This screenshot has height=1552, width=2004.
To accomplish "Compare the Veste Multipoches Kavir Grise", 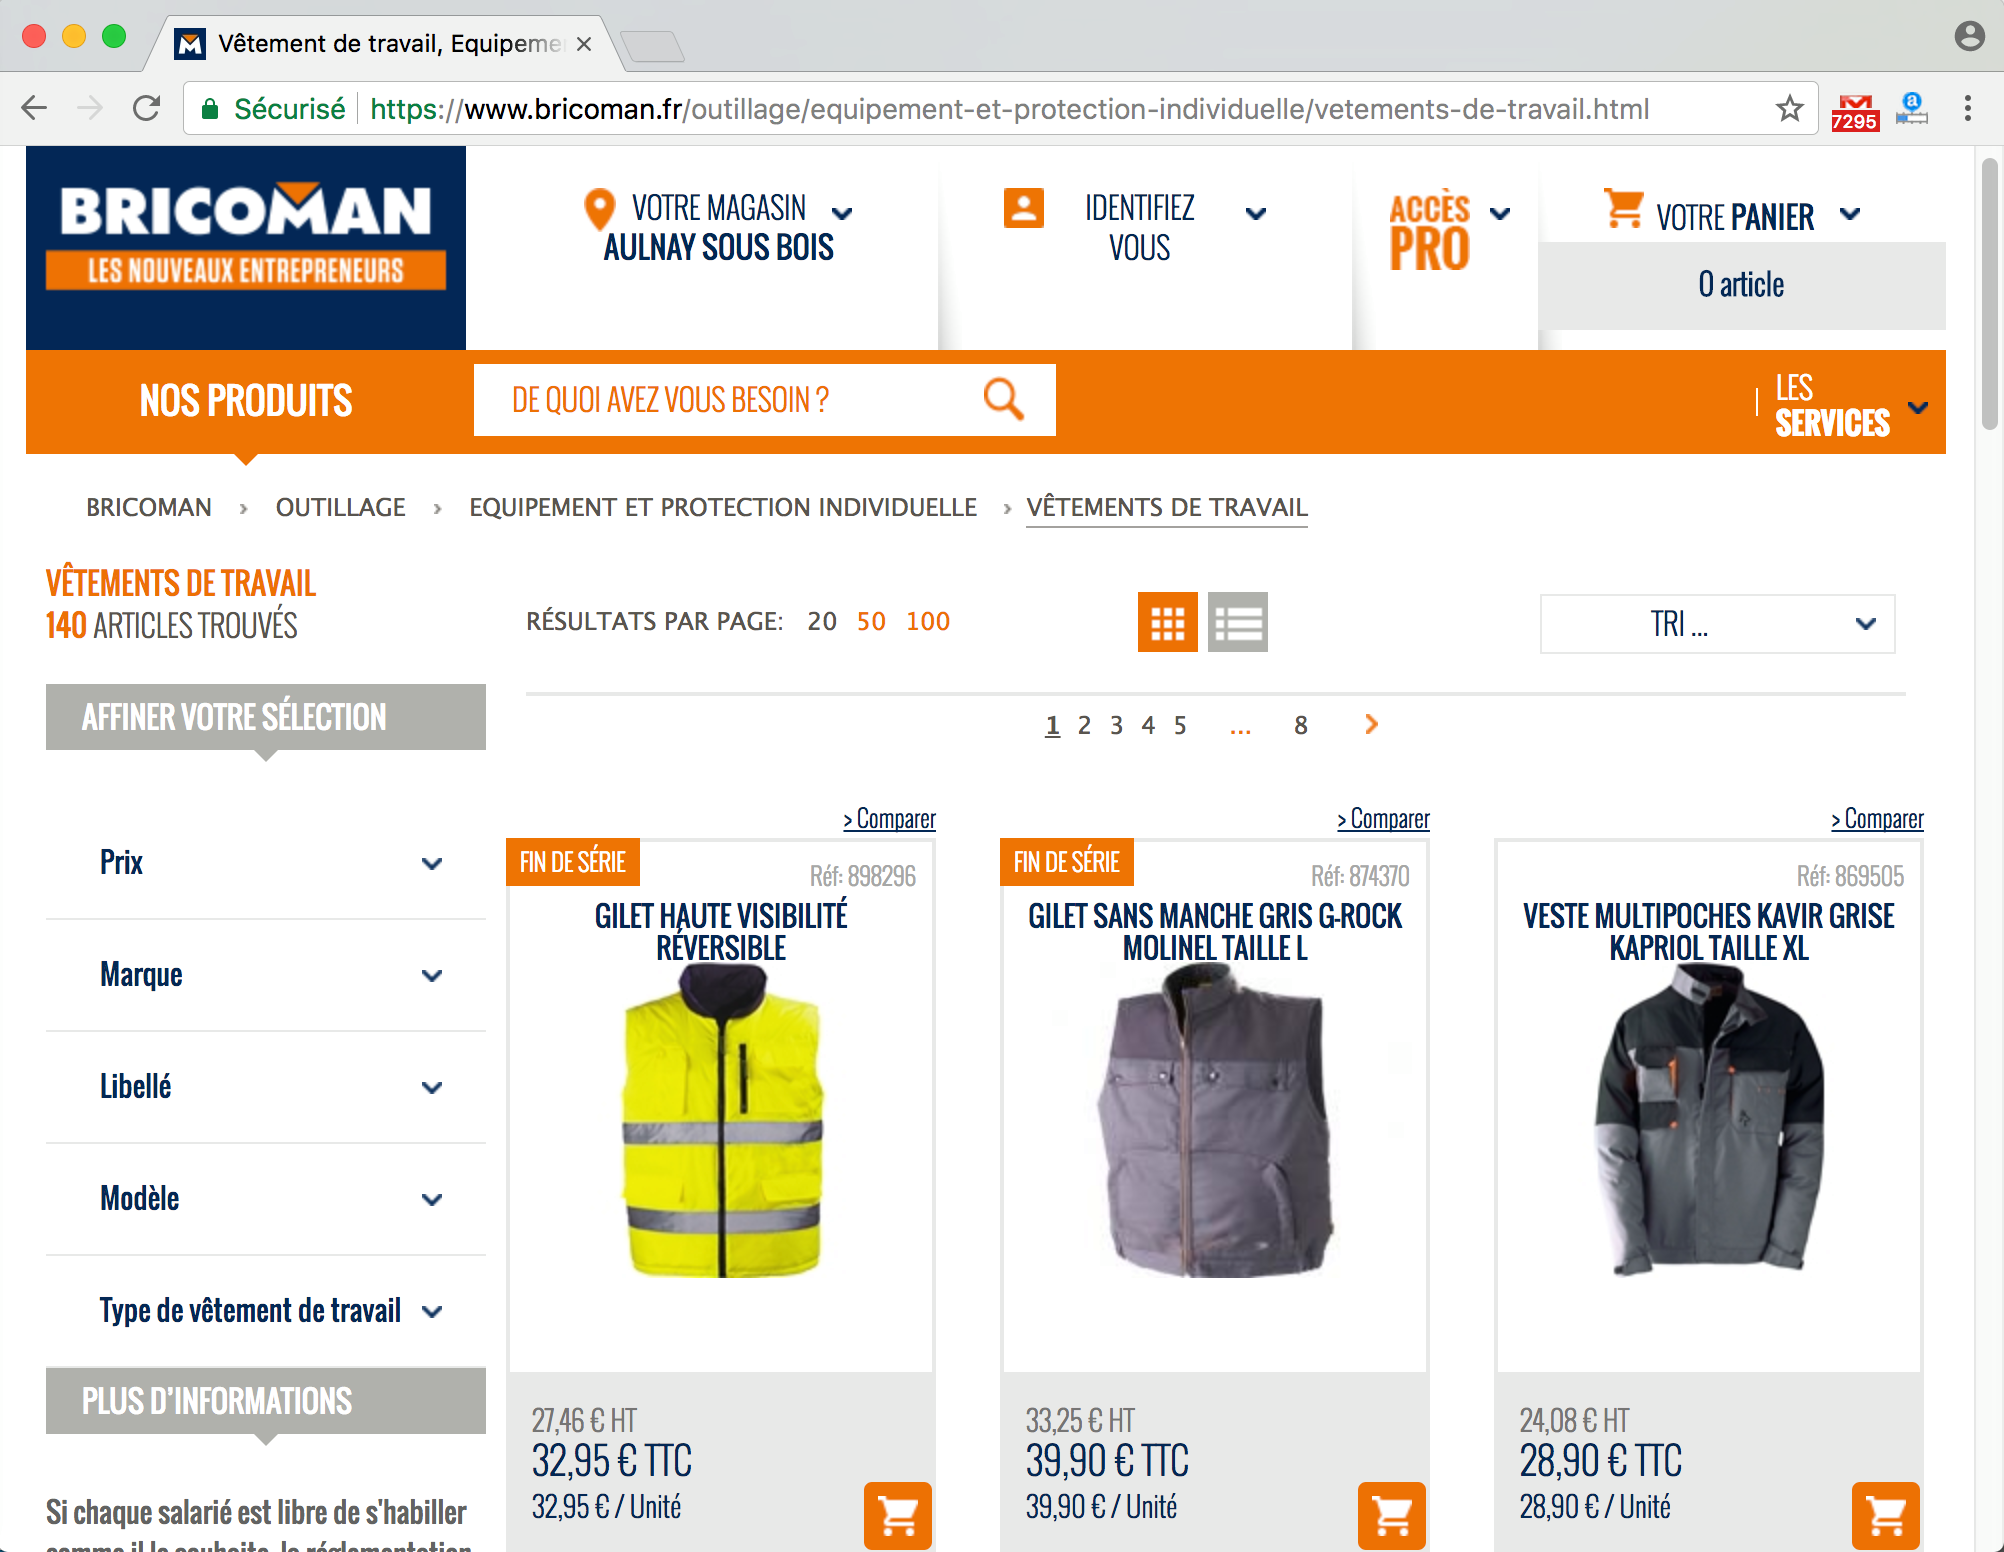I will pos(1877,819).
